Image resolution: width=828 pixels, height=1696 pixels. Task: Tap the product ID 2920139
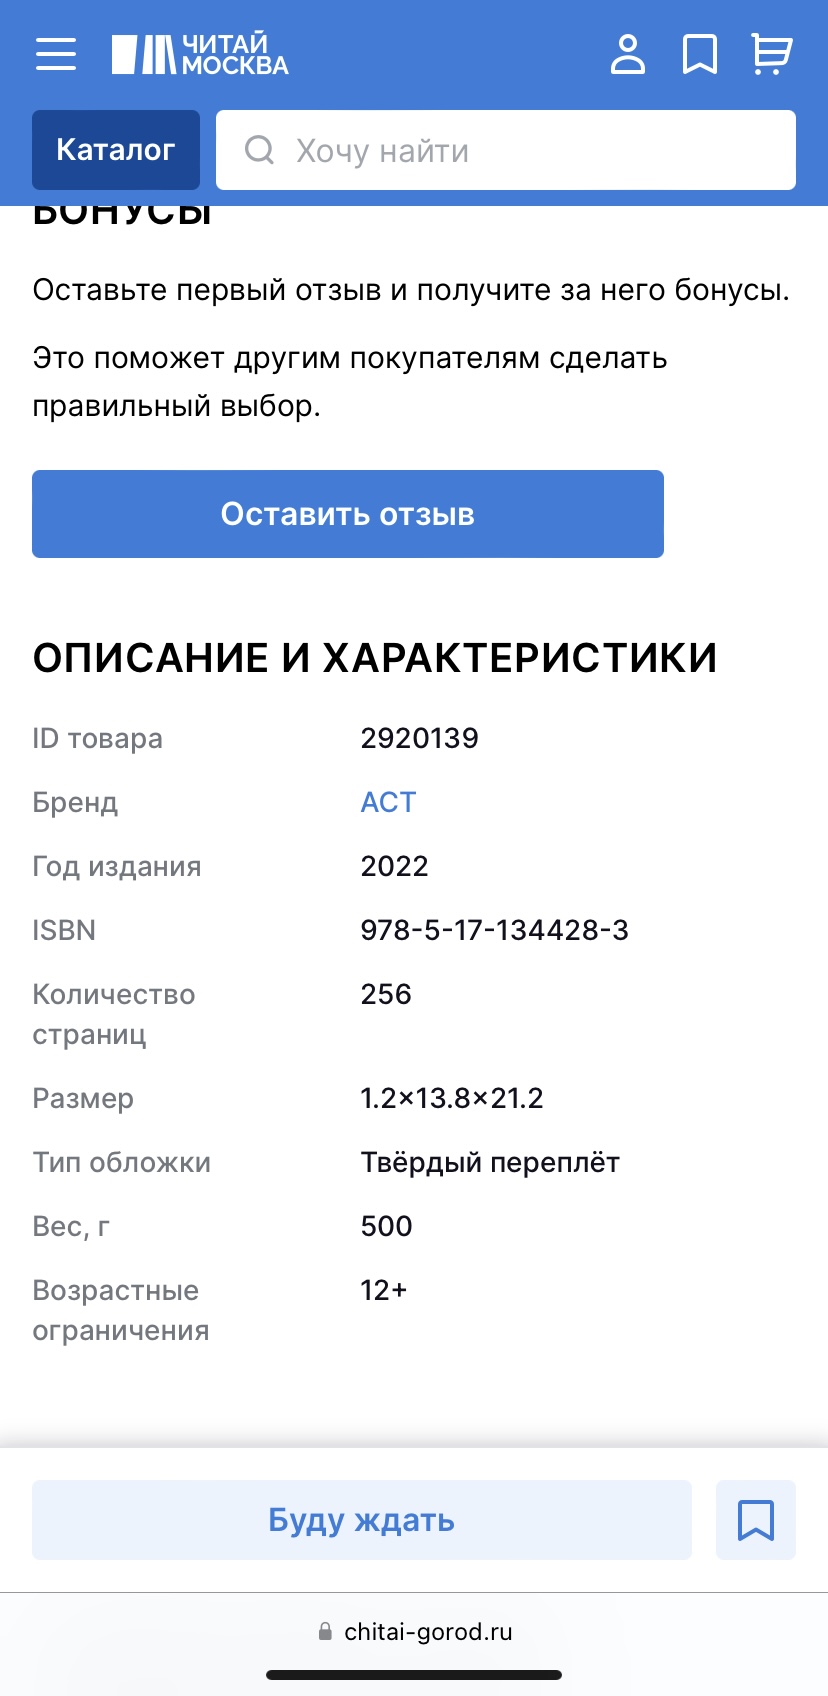point(419,738)
